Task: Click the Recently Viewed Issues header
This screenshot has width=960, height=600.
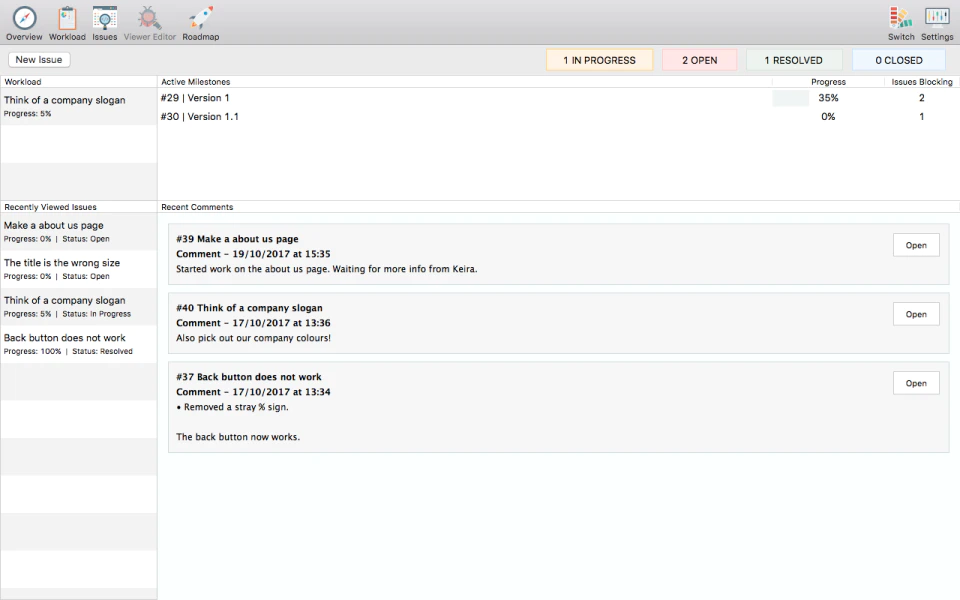Action: (x=50, y=207)
